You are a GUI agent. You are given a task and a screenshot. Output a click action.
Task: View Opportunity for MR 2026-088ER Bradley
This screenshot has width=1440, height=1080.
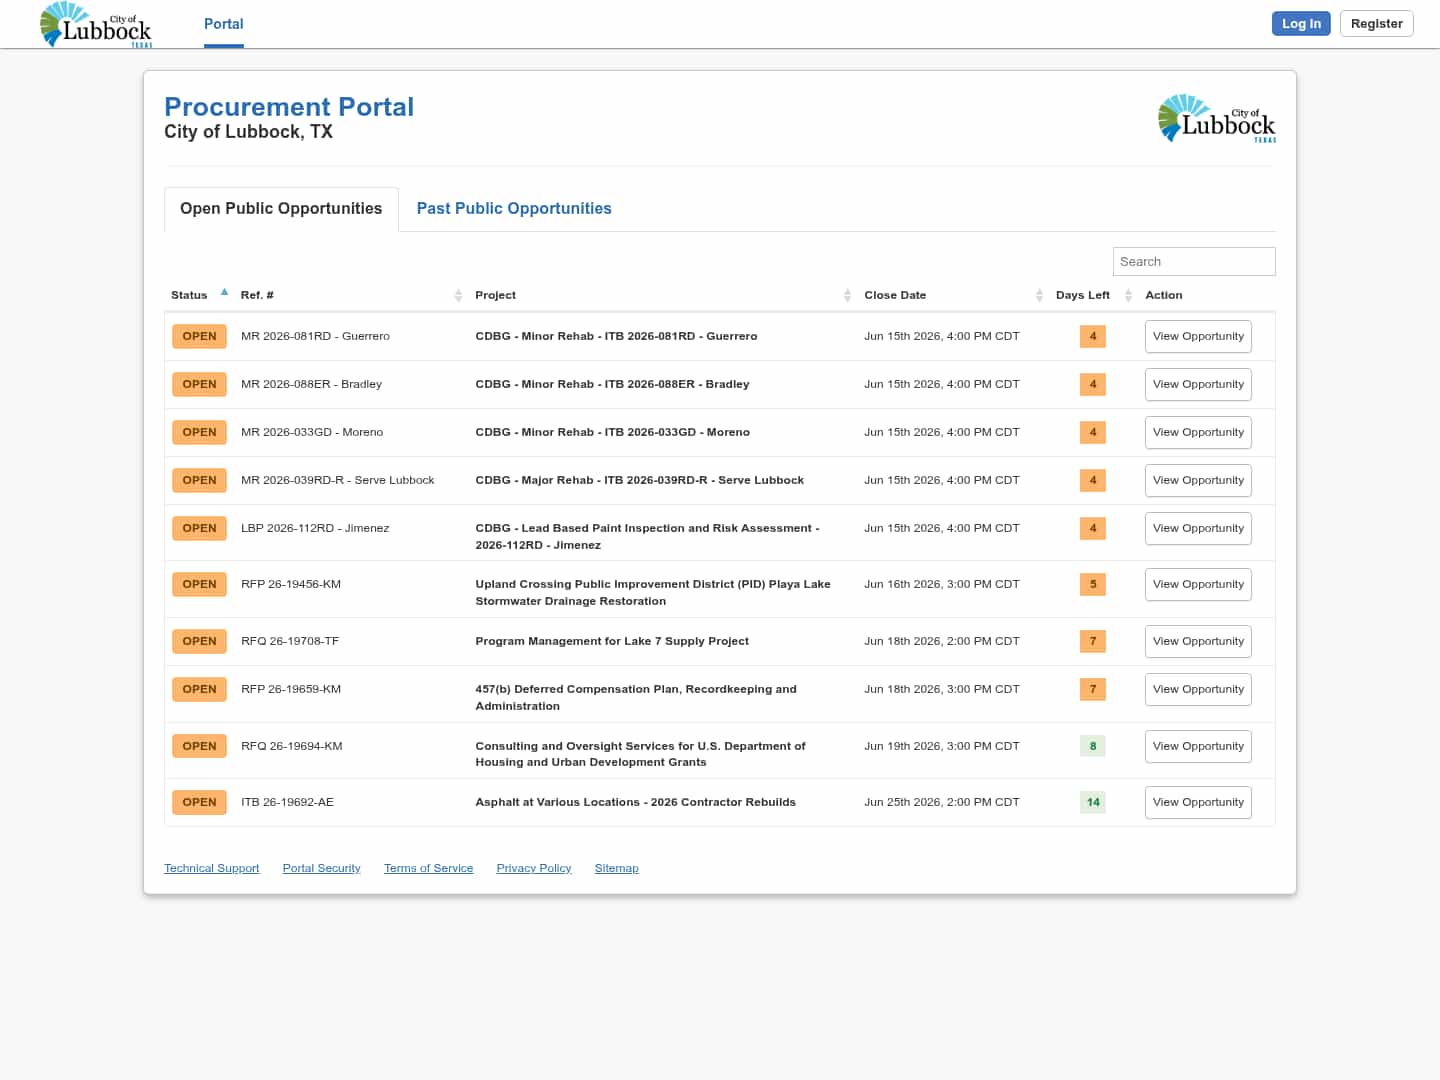(1198, 385)
